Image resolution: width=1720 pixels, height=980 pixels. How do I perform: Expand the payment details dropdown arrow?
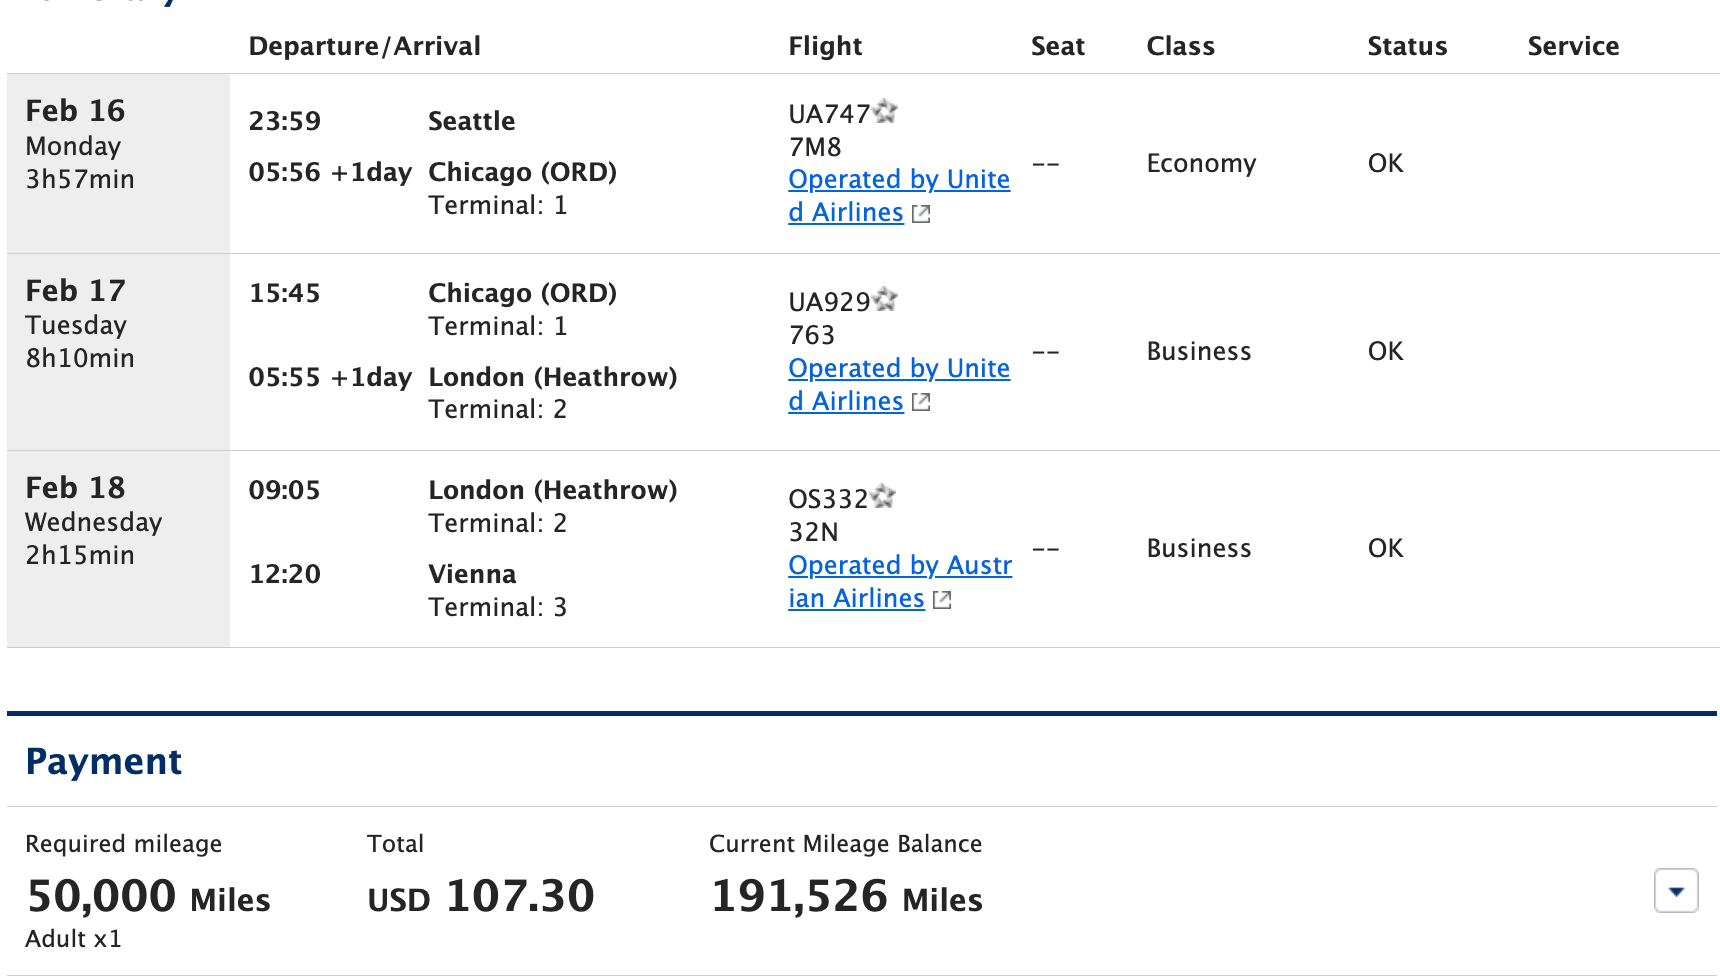click(1676, 891)
